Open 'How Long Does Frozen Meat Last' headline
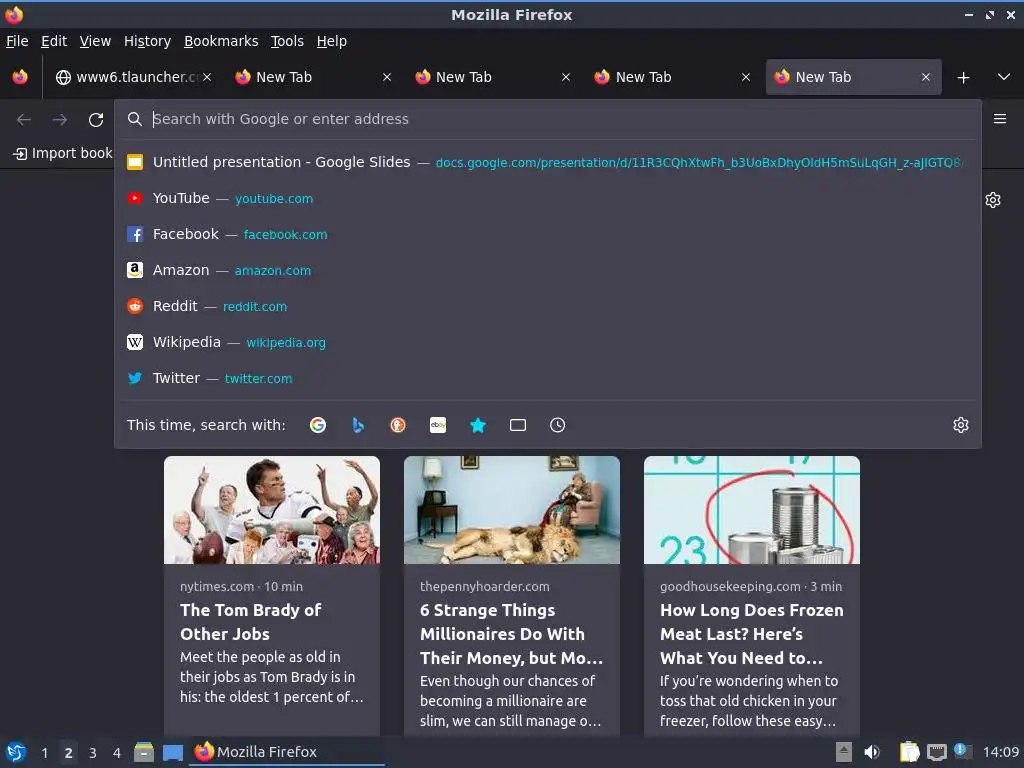Screen dimensions: 1024x768 click(x=752, y=634)
